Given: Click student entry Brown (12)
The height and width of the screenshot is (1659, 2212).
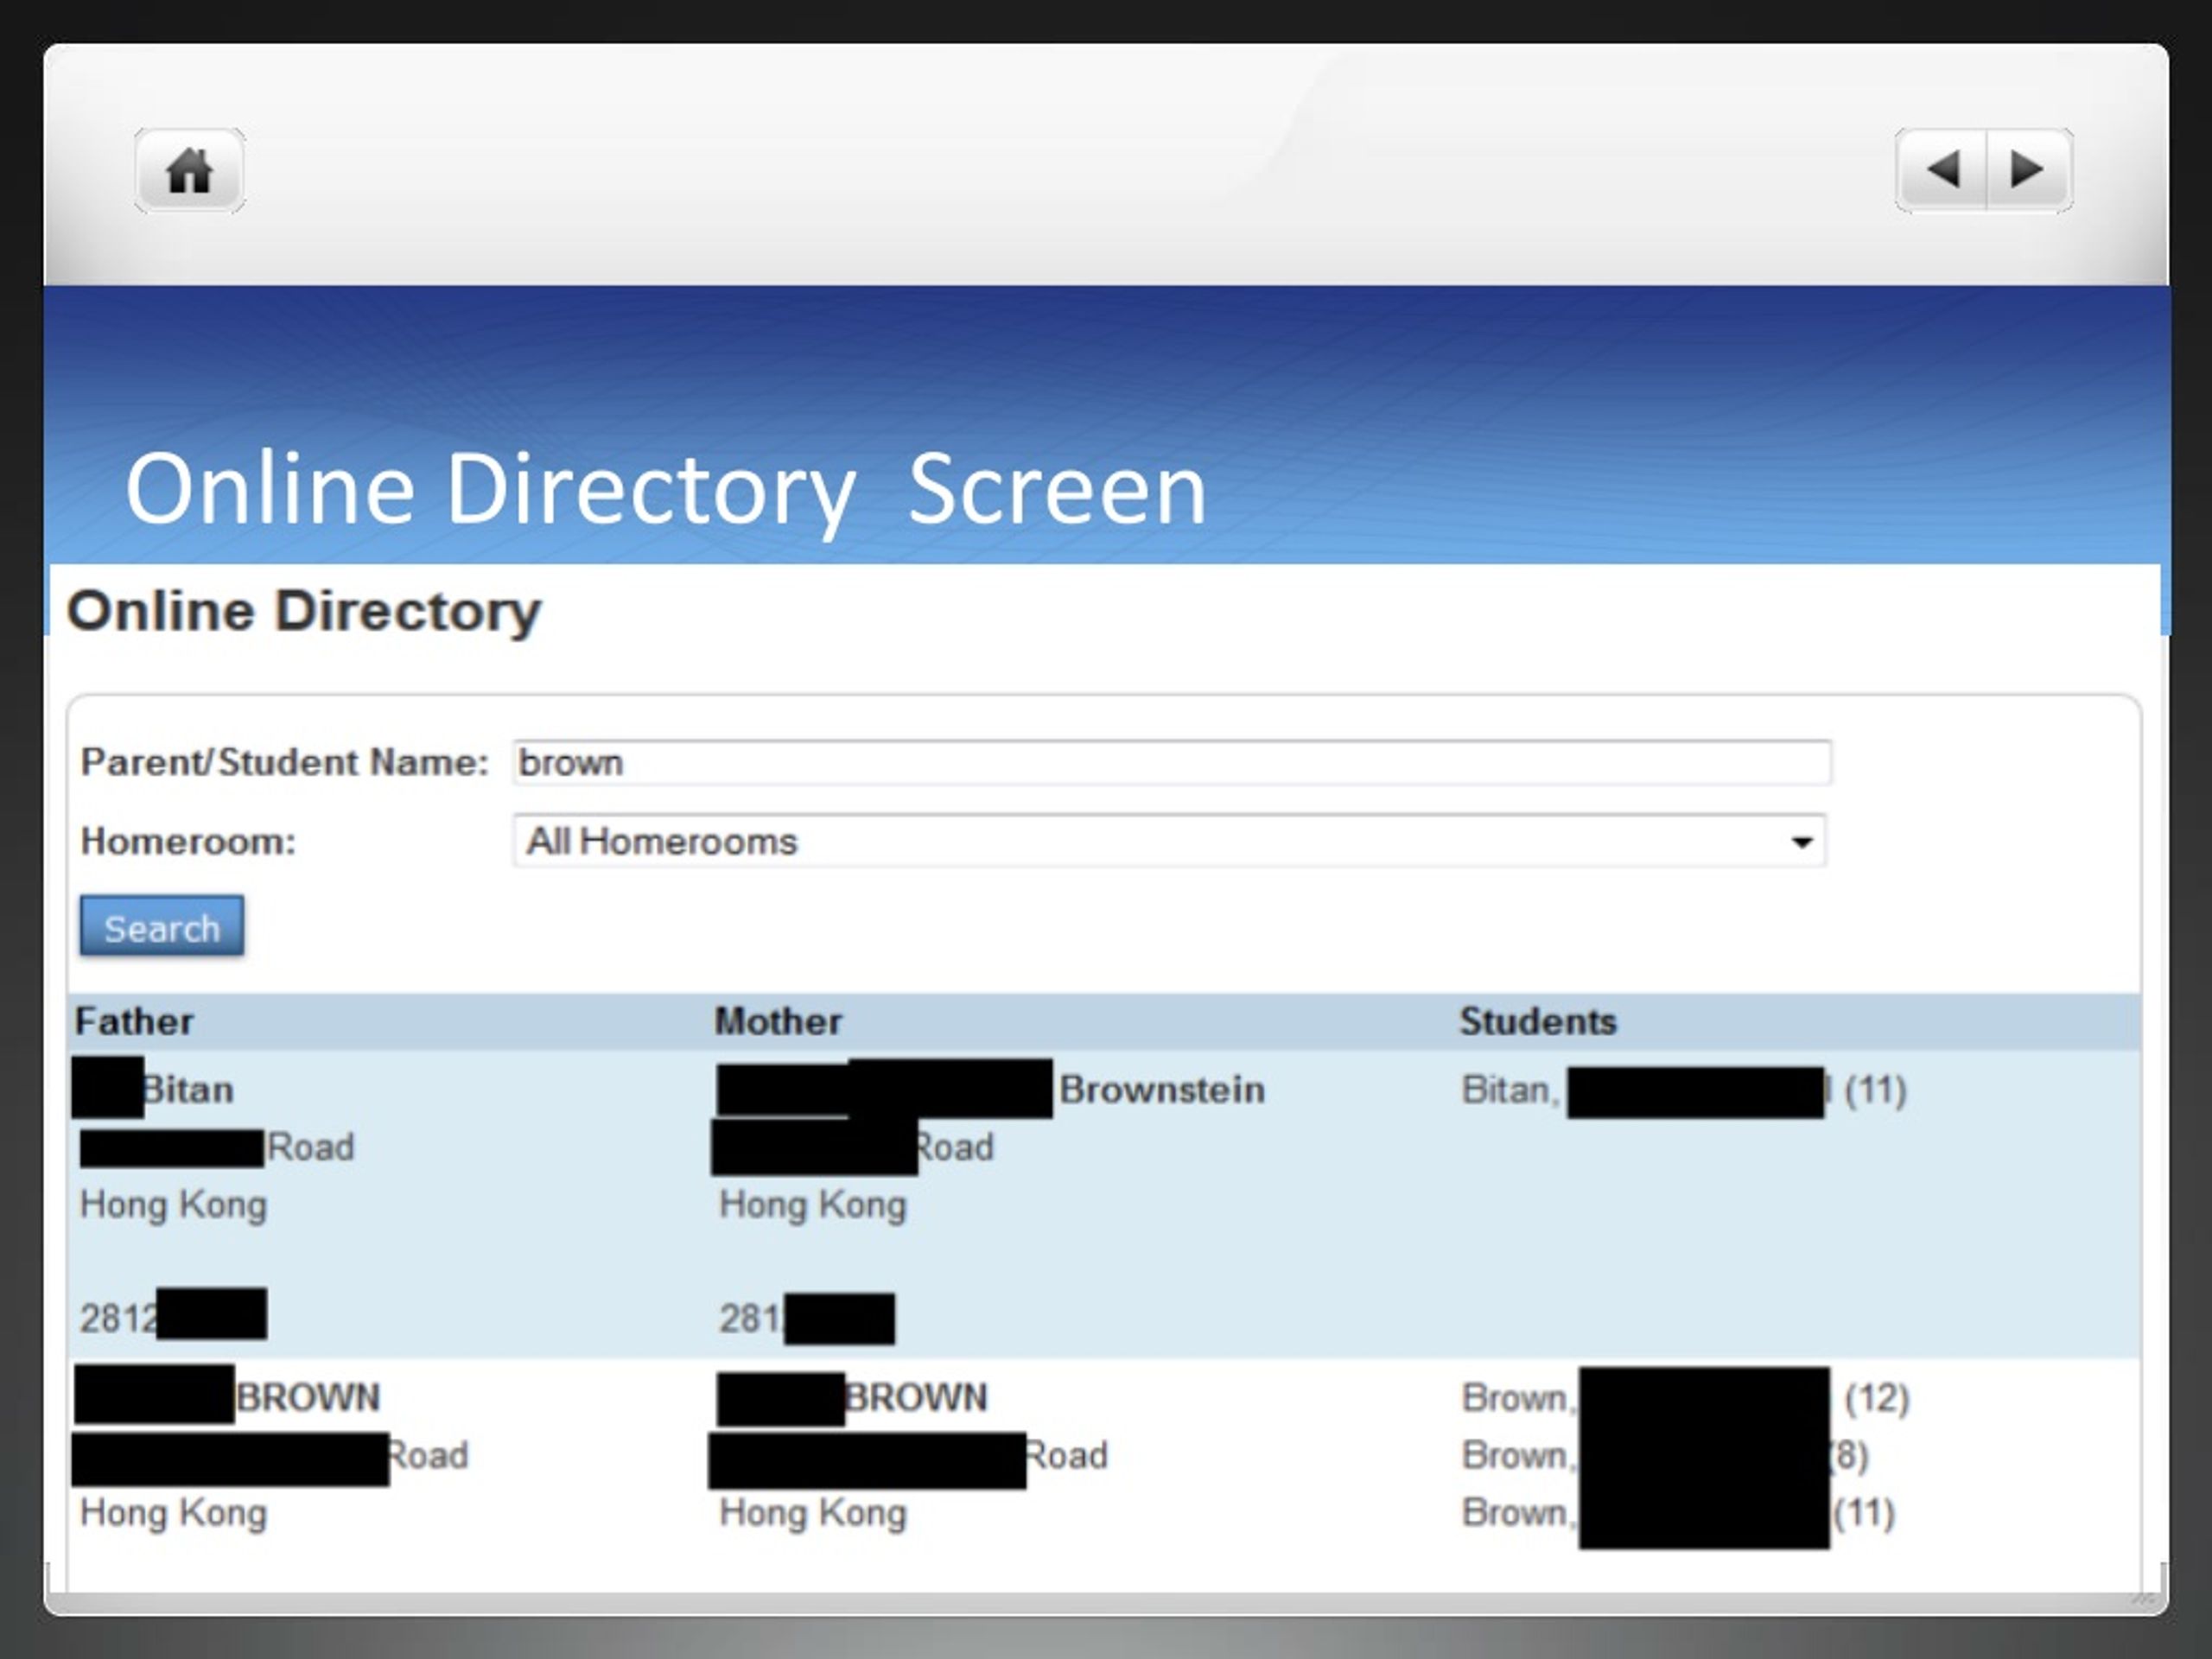Looking at the screenshot, I should tap(1686, 1397).
